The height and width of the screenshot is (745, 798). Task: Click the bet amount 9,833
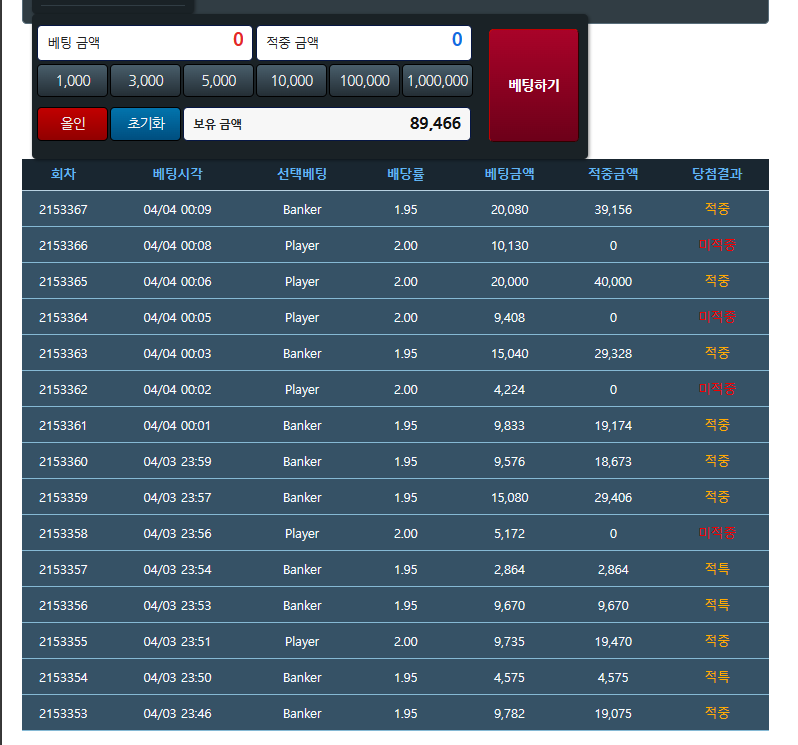click(x=509, y=426)
